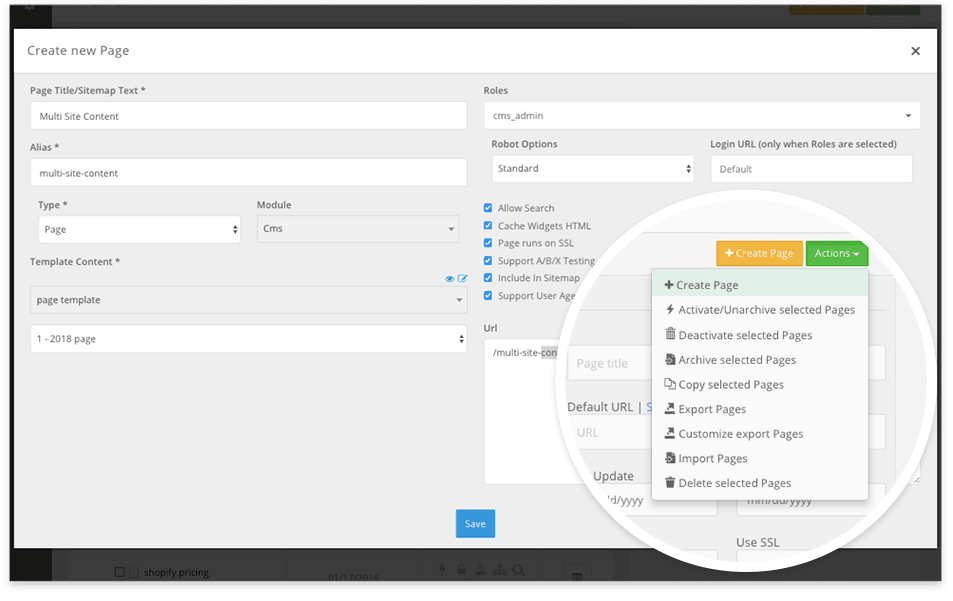The width and height of the screenshot is (953, 601).
Task: Open the Module dropdown showing Cms
Action: [357, 229]
